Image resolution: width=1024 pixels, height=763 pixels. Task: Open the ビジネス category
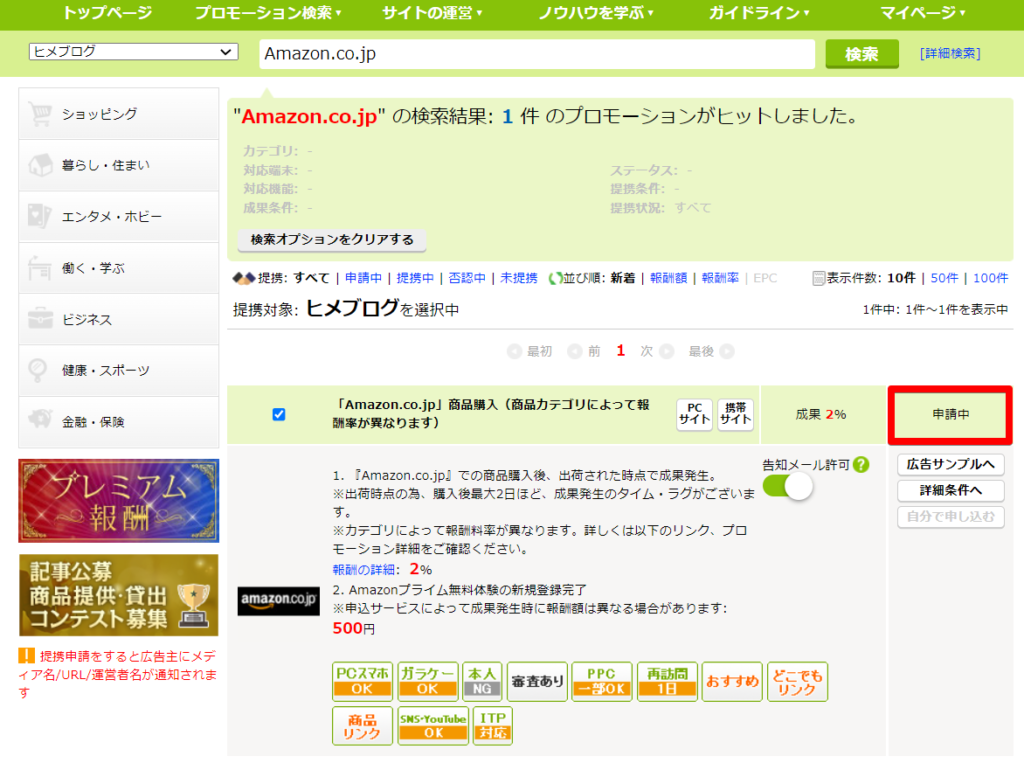click(118, 319)
